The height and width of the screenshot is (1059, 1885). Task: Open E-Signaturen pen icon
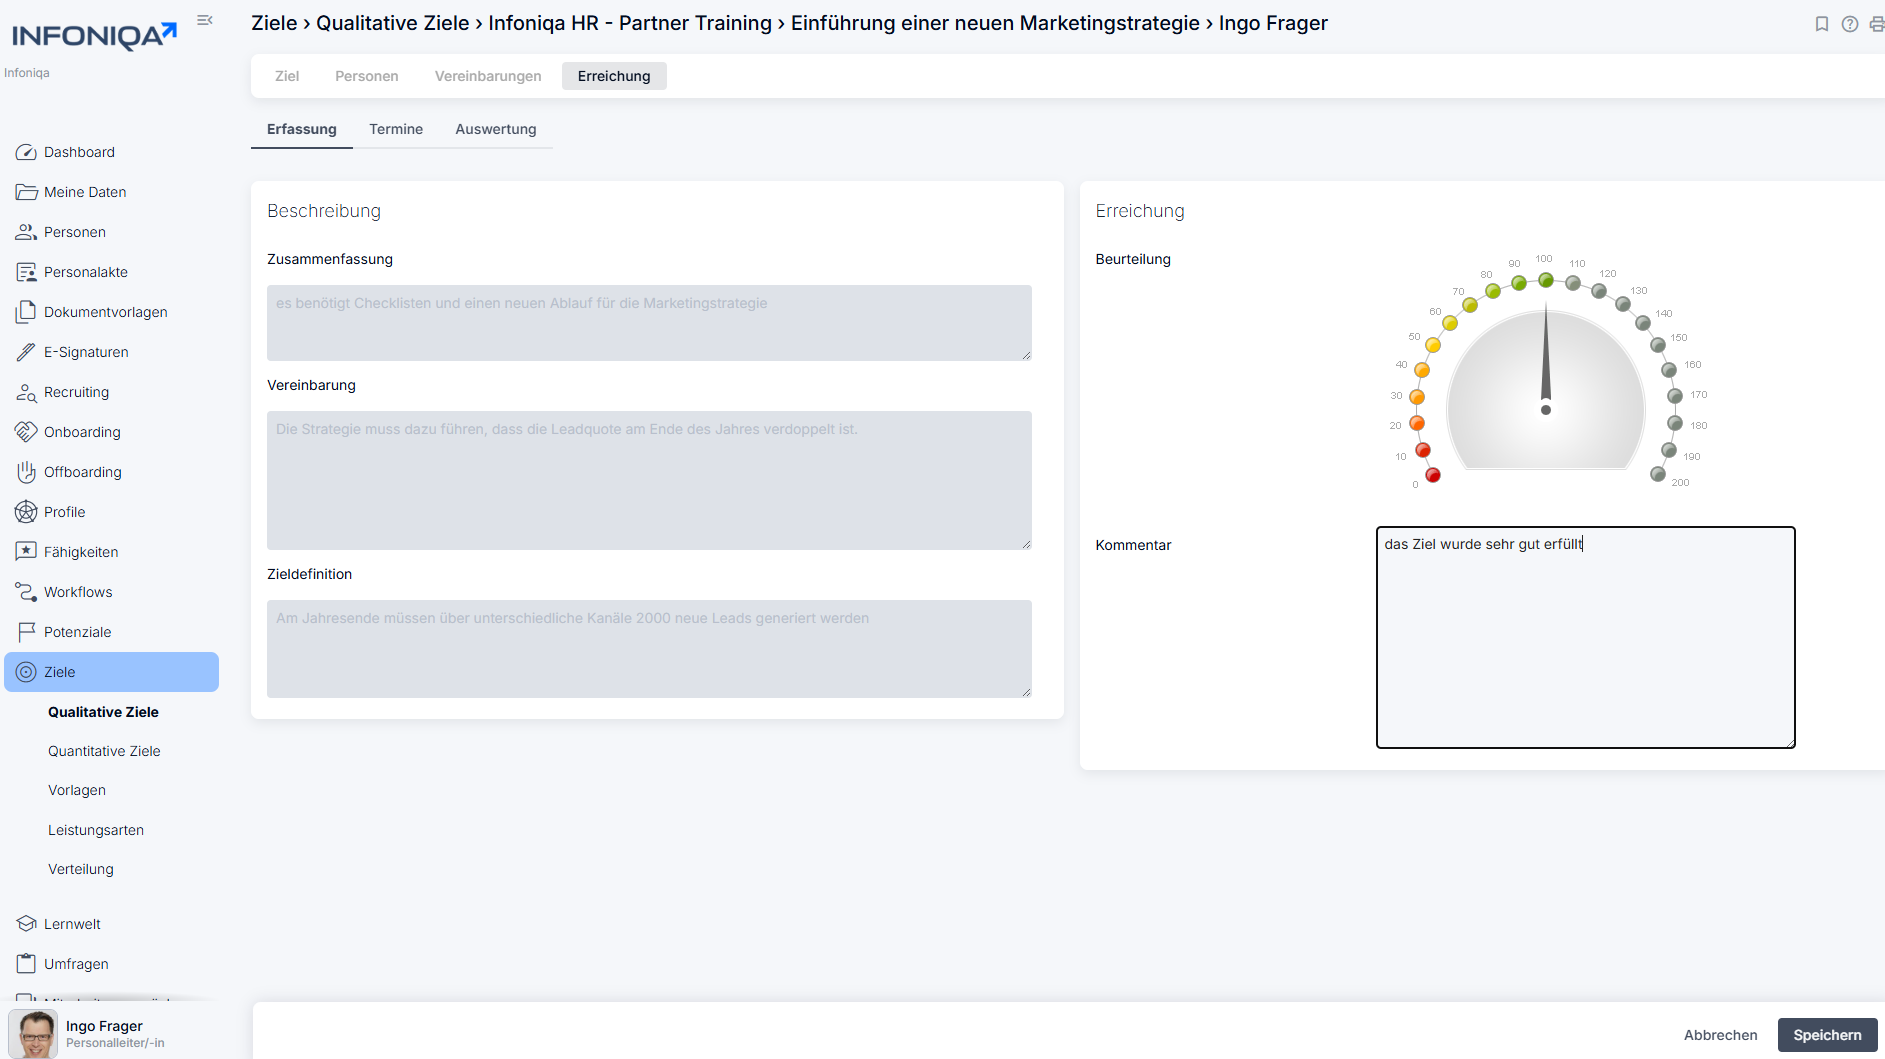26,352
